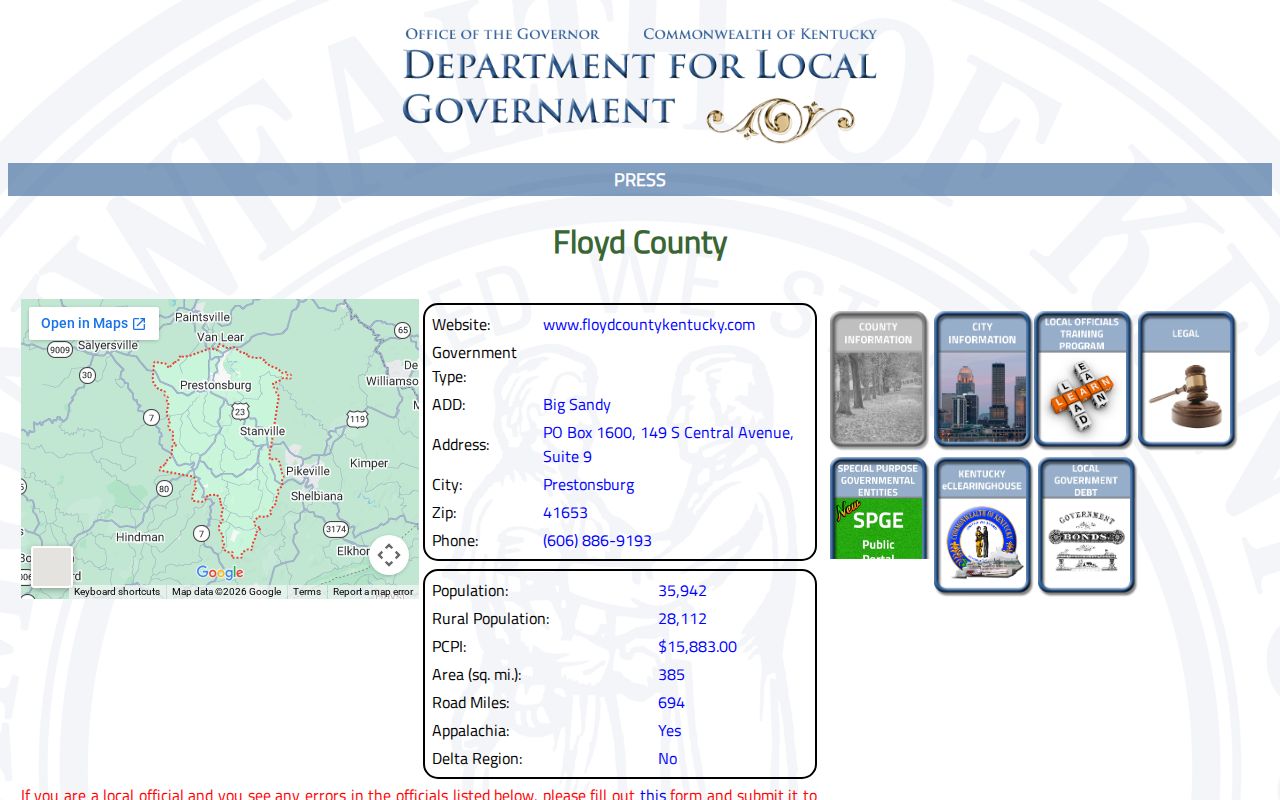
Task: Click Keyboard shortcuts on the map
Action: (x=117, y=592)
